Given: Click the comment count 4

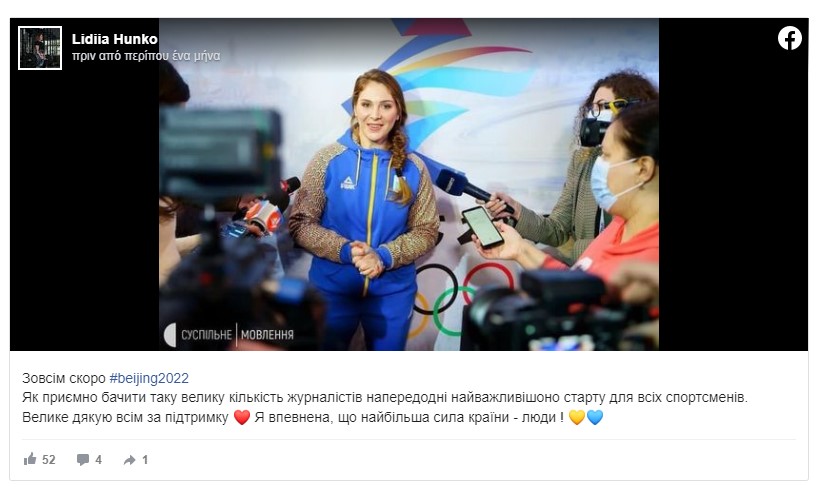Looking at the screenshot, I should pos(98,460).
